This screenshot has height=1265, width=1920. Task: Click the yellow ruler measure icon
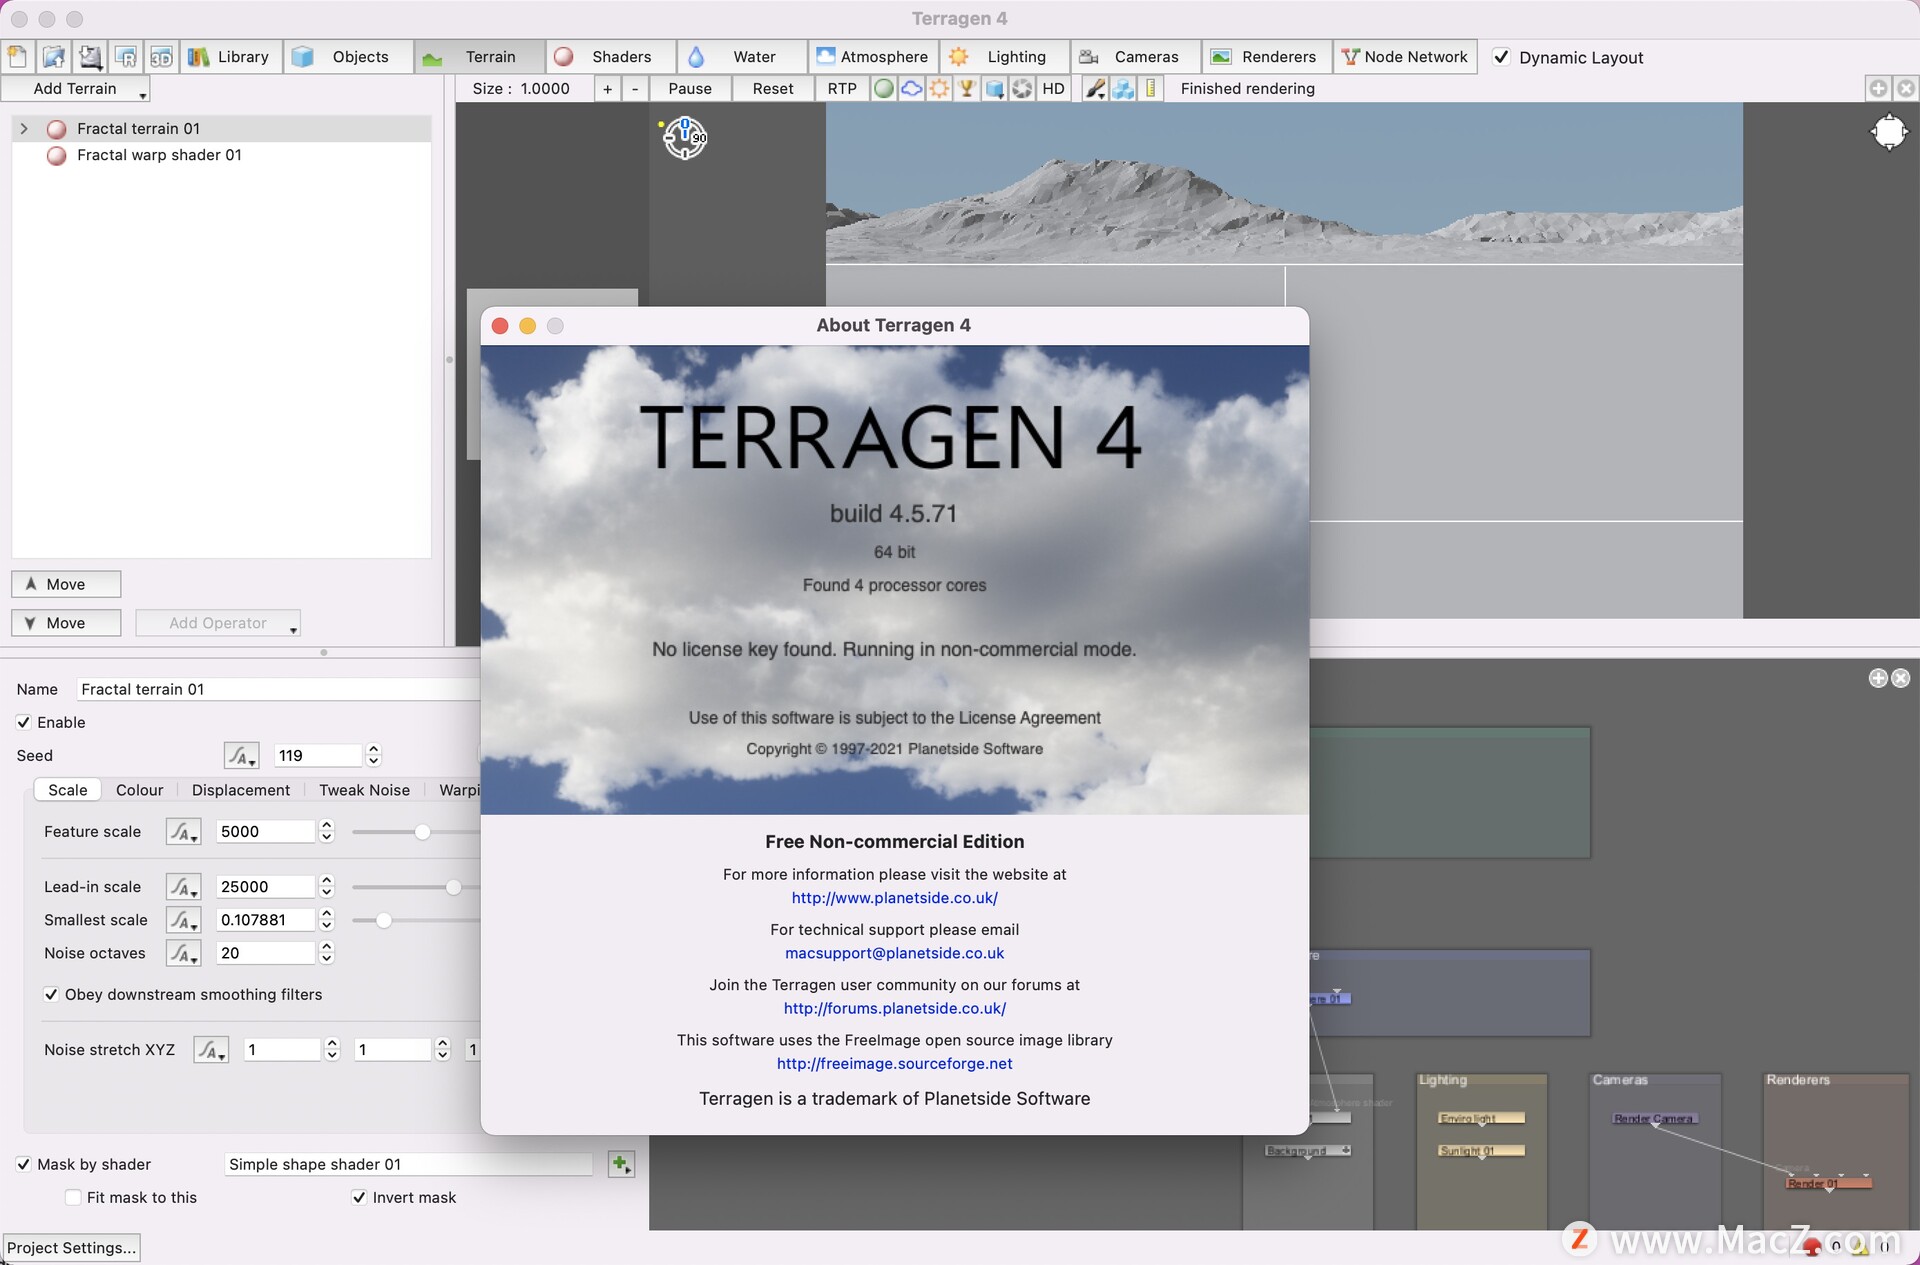[x=1151, y=89]
